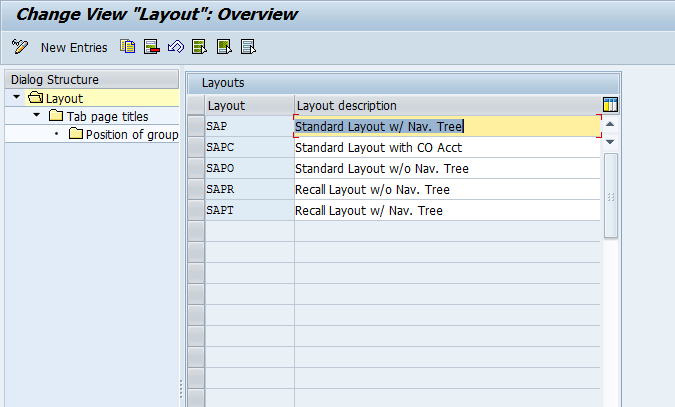Image resolution: width=675 pixels, height=407 pixels.
Task: Click the open folder icon beside Layout
Action: 35,97
